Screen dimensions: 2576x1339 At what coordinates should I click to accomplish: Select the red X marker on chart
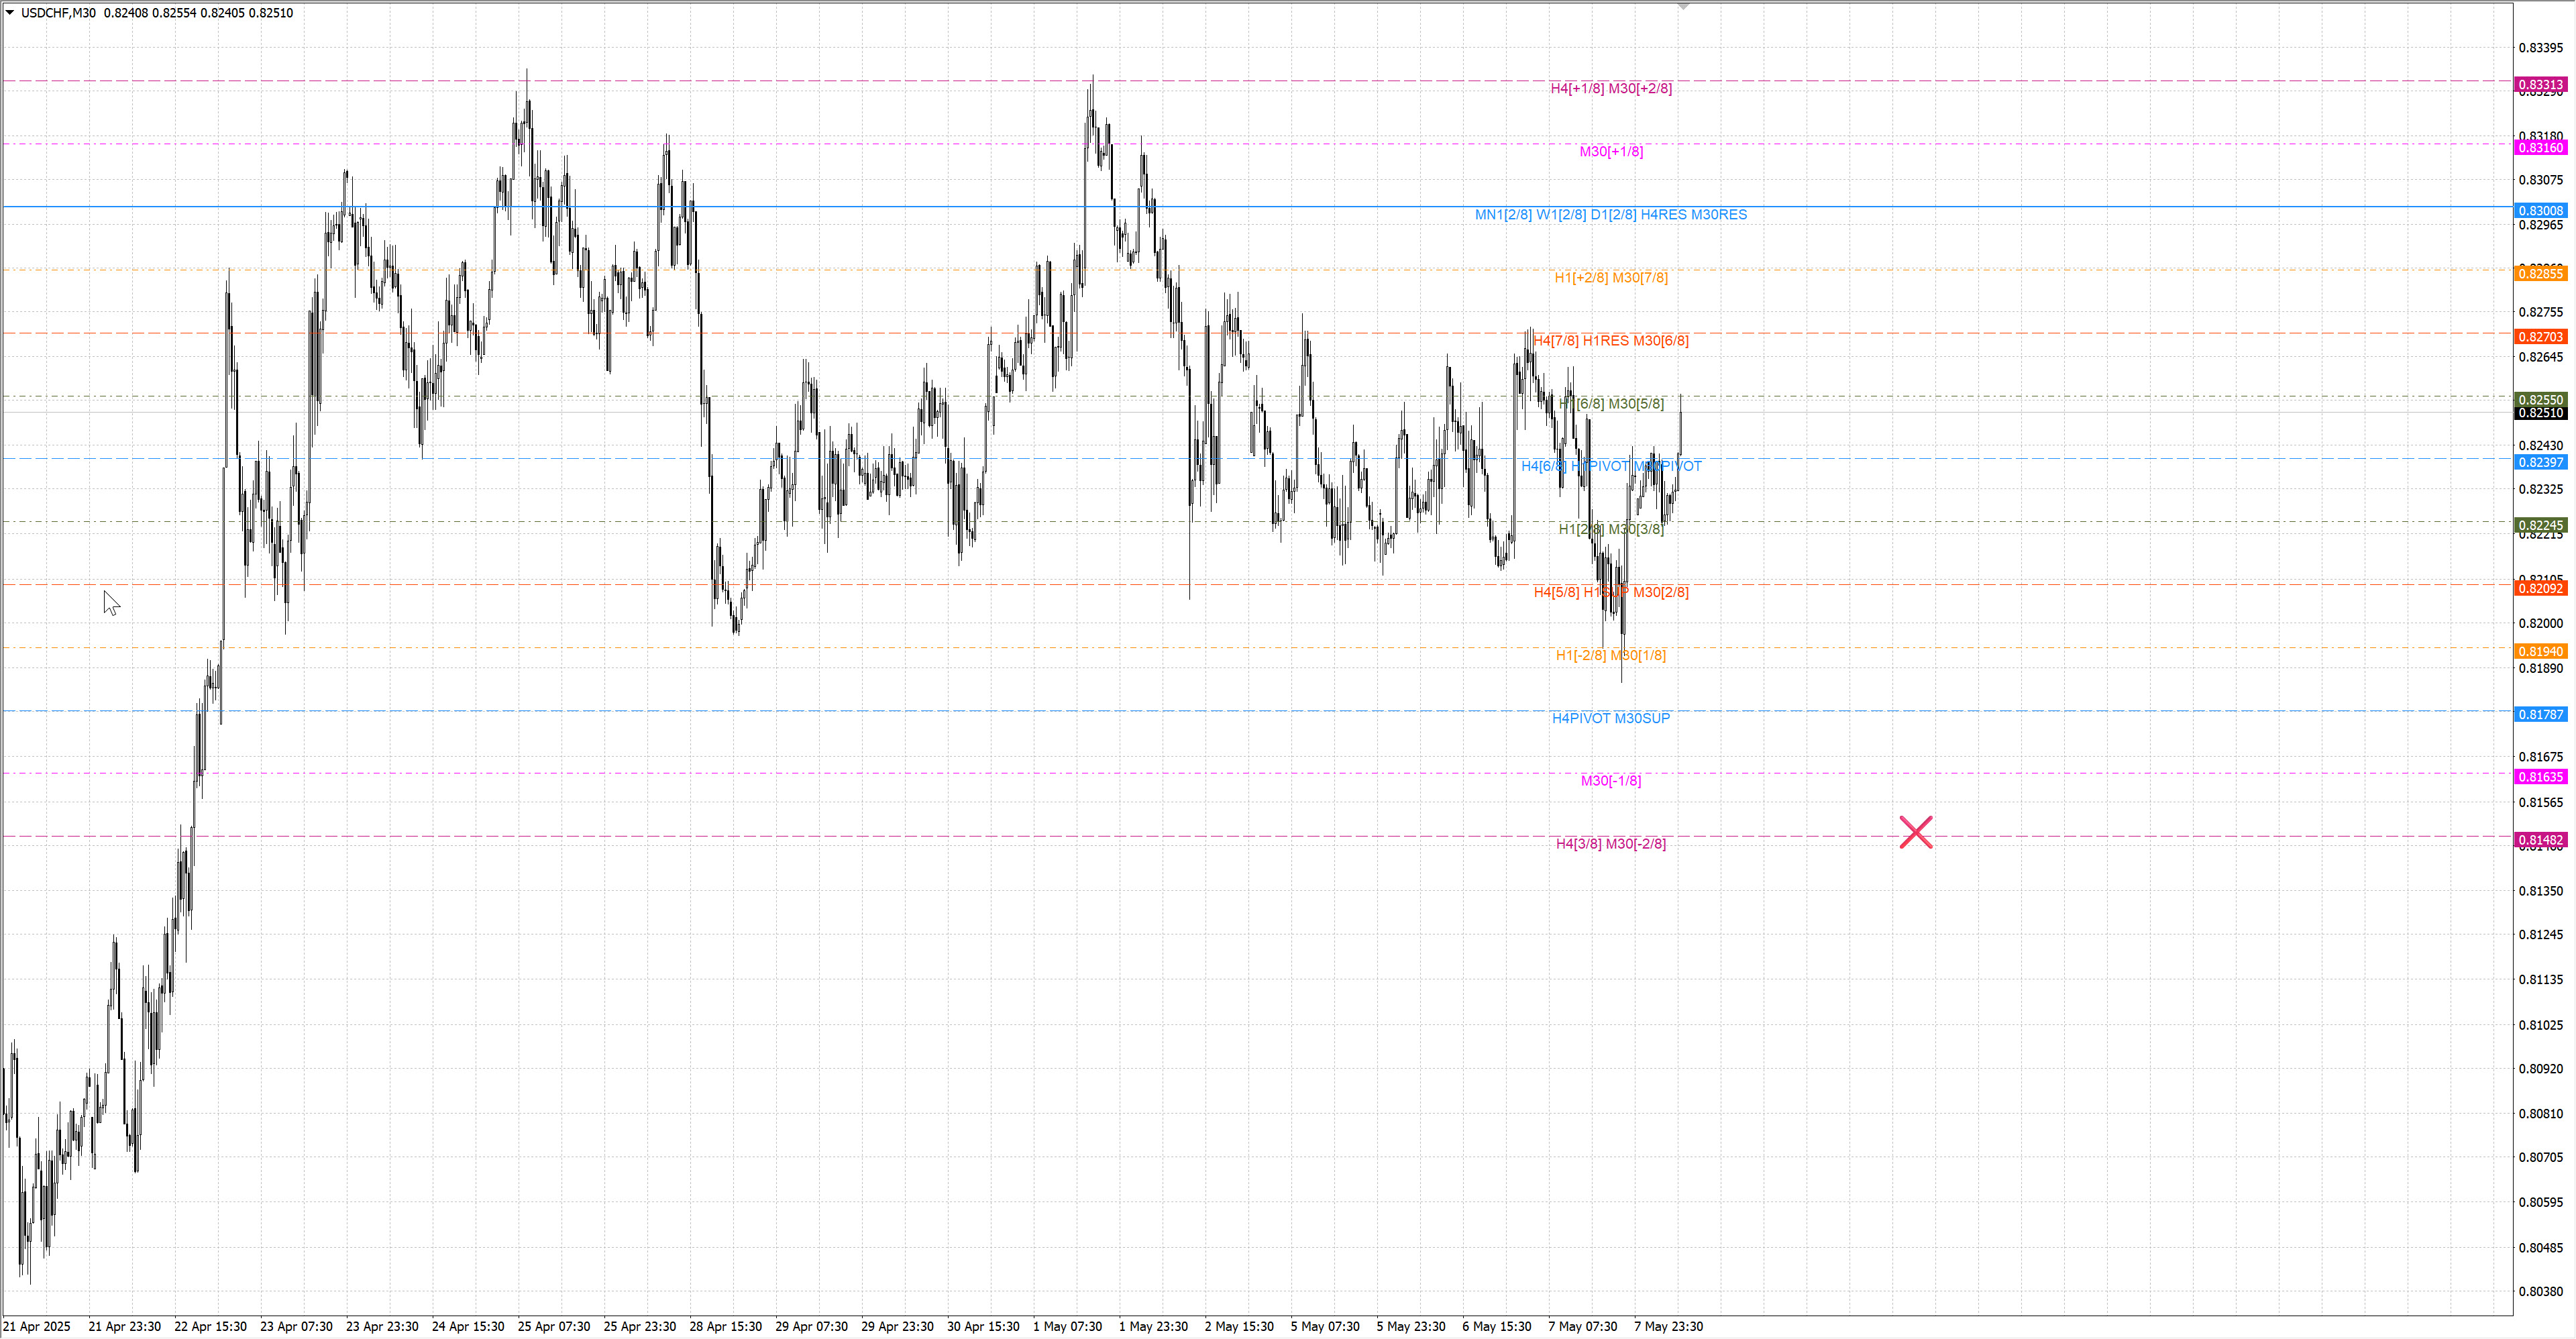click(x=1915, y=832)
